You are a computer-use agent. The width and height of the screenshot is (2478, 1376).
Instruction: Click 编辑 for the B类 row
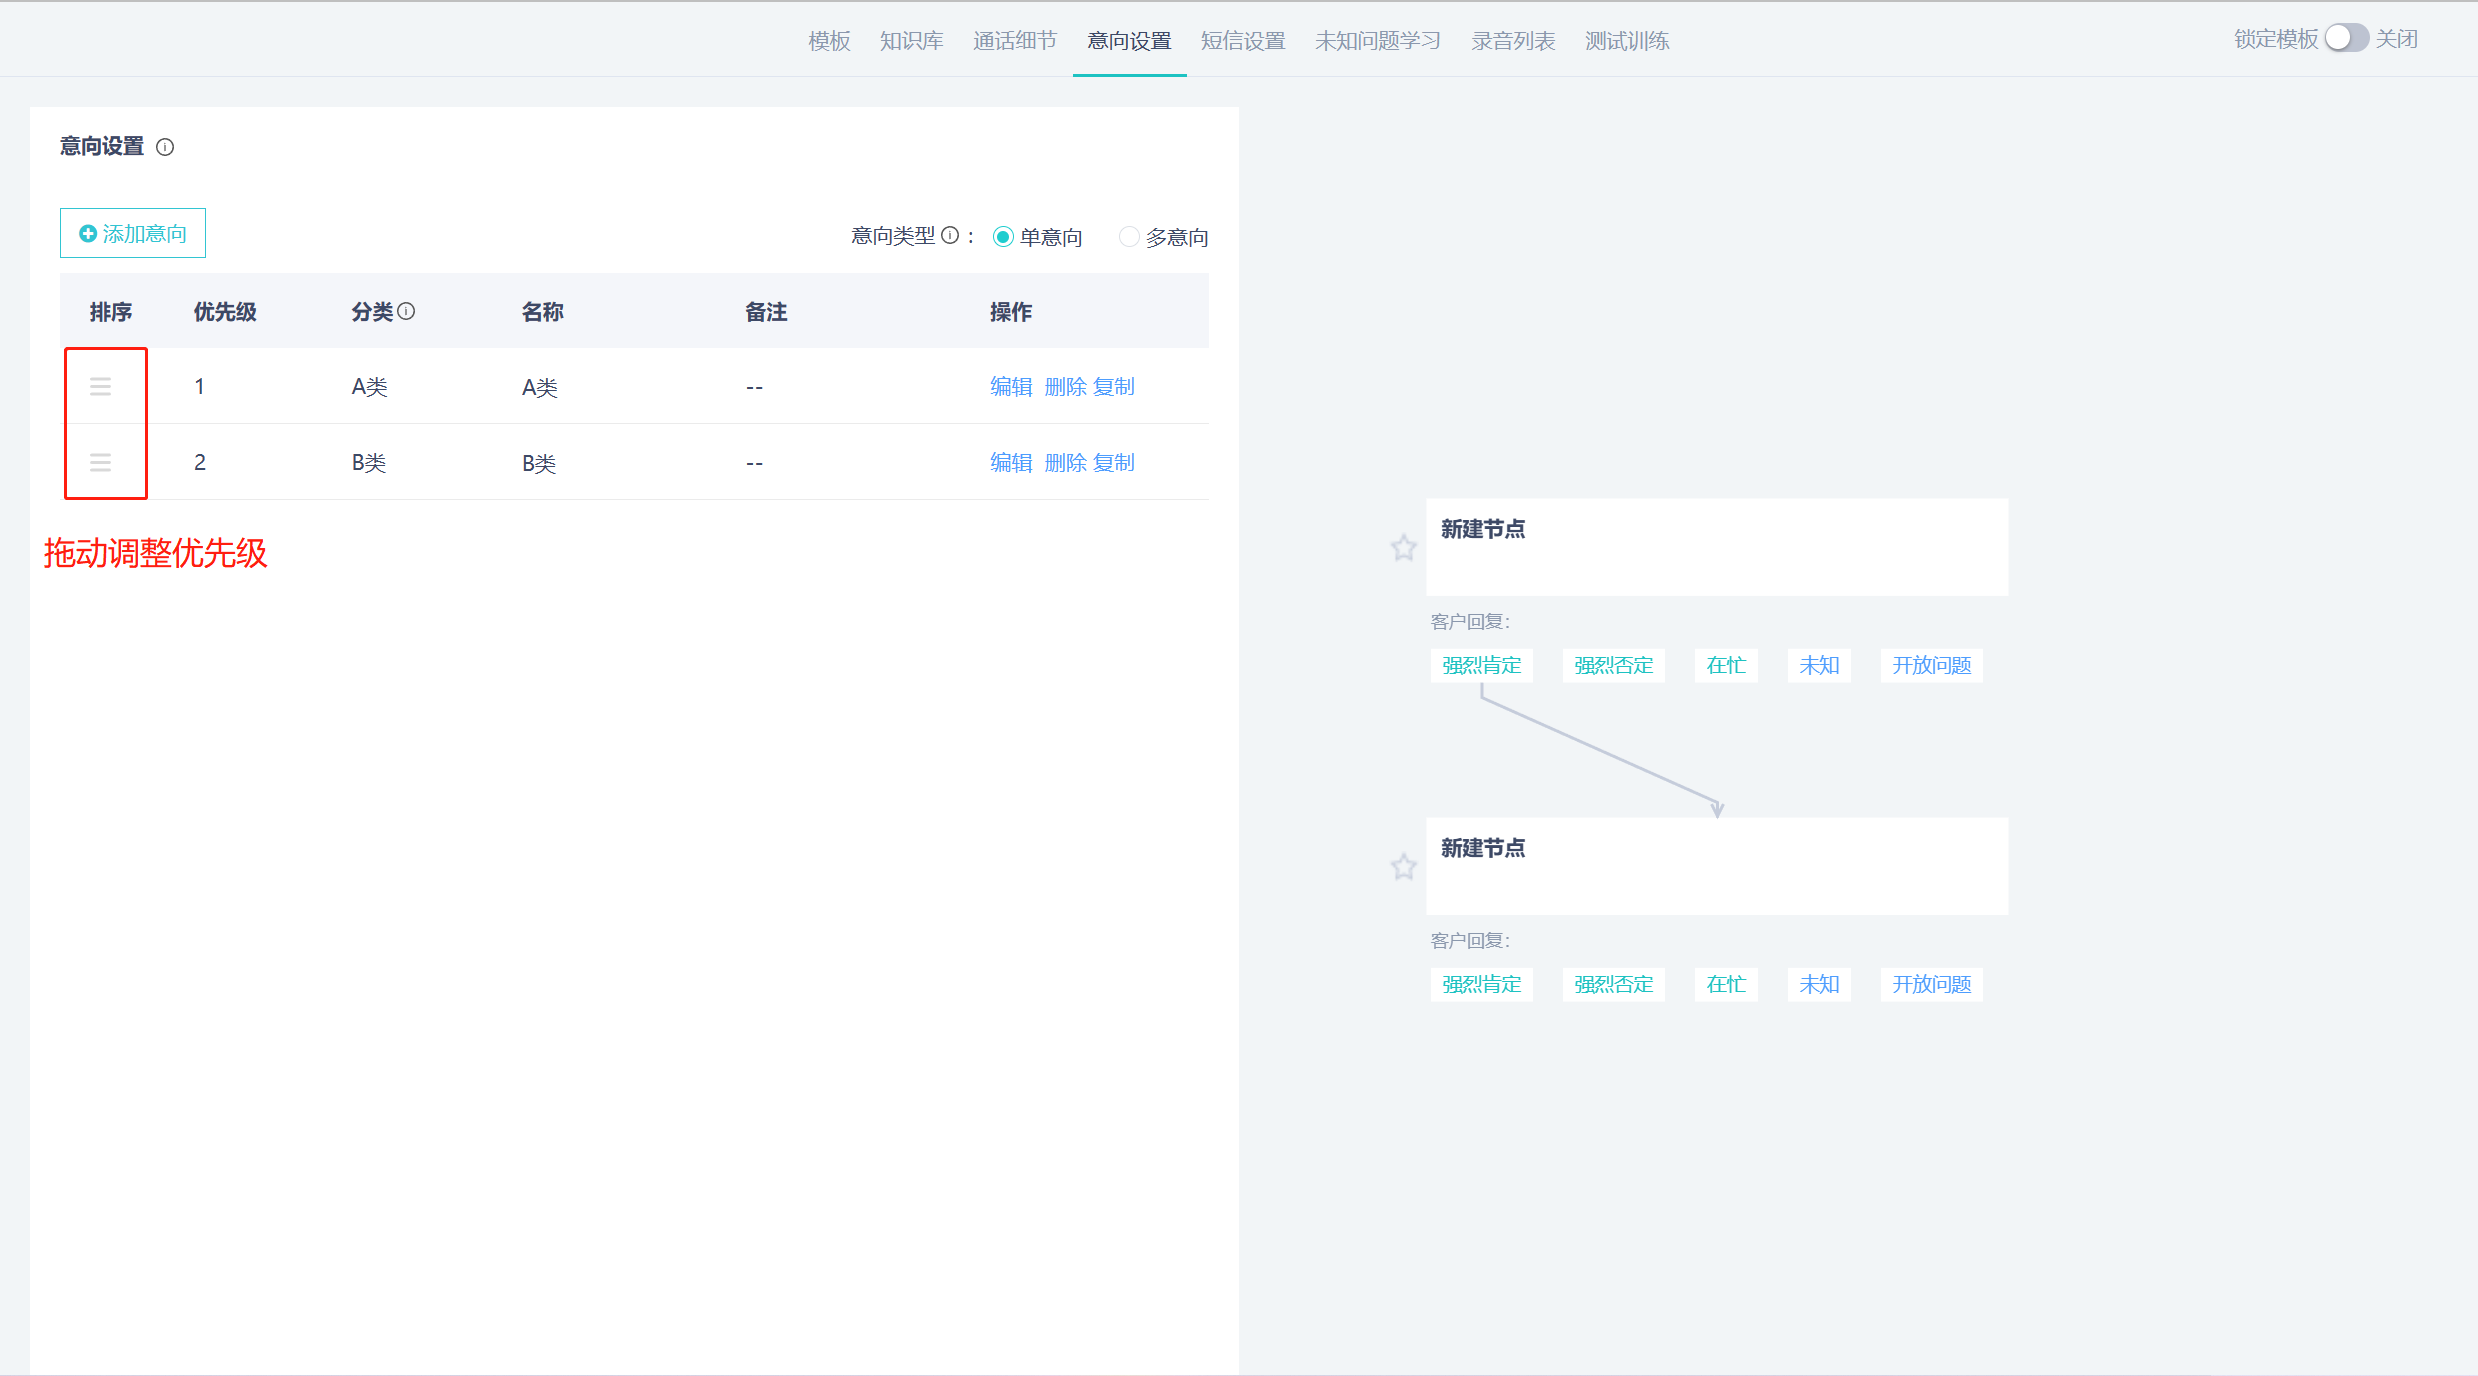click(x=1011, y=462)
